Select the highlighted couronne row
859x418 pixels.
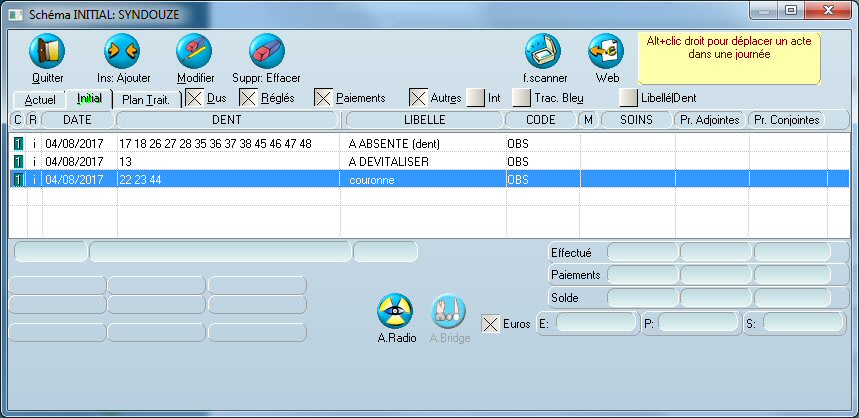coord(430,179)
